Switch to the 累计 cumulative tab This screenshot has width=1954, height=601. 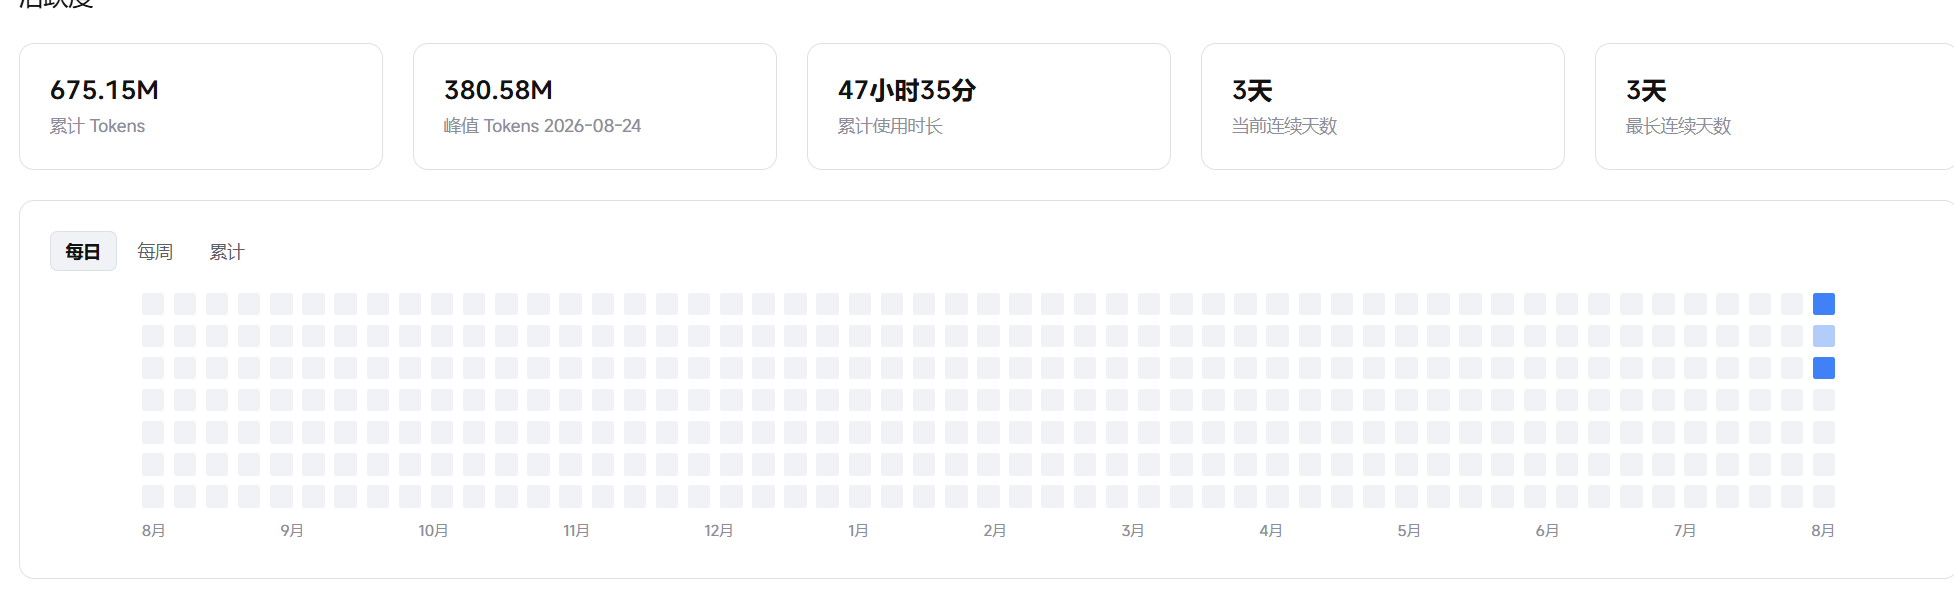tap(227, 251)
